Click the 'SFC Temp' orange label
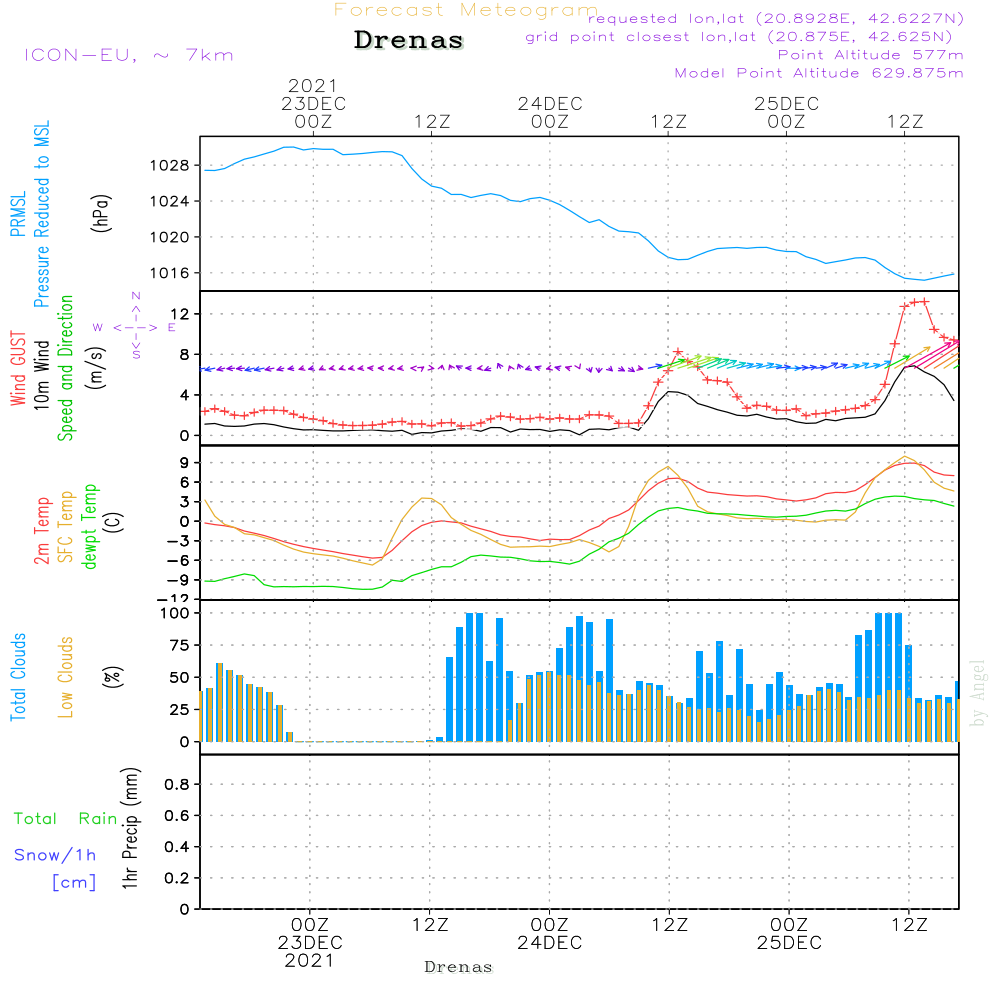 (66, 527)
